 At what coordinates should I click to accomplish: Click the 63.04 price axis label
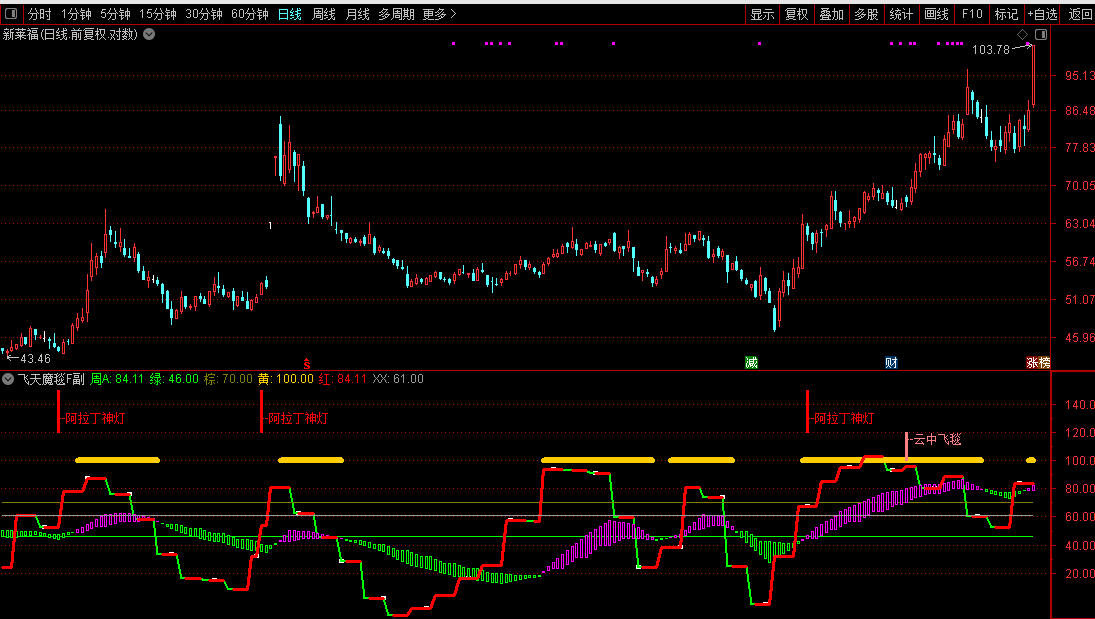pyautogui.click(x=1080, y=224)
